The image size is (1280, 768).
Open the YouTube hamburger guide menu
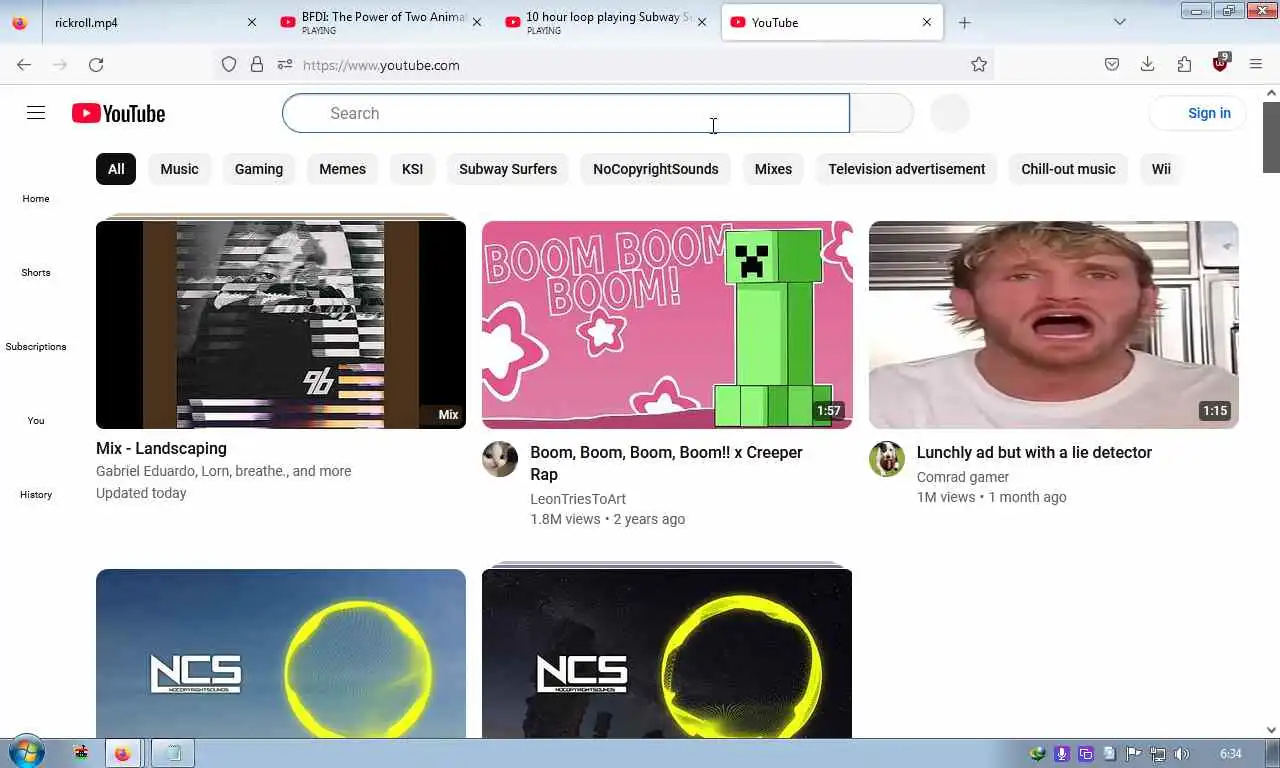coord(36,113)
